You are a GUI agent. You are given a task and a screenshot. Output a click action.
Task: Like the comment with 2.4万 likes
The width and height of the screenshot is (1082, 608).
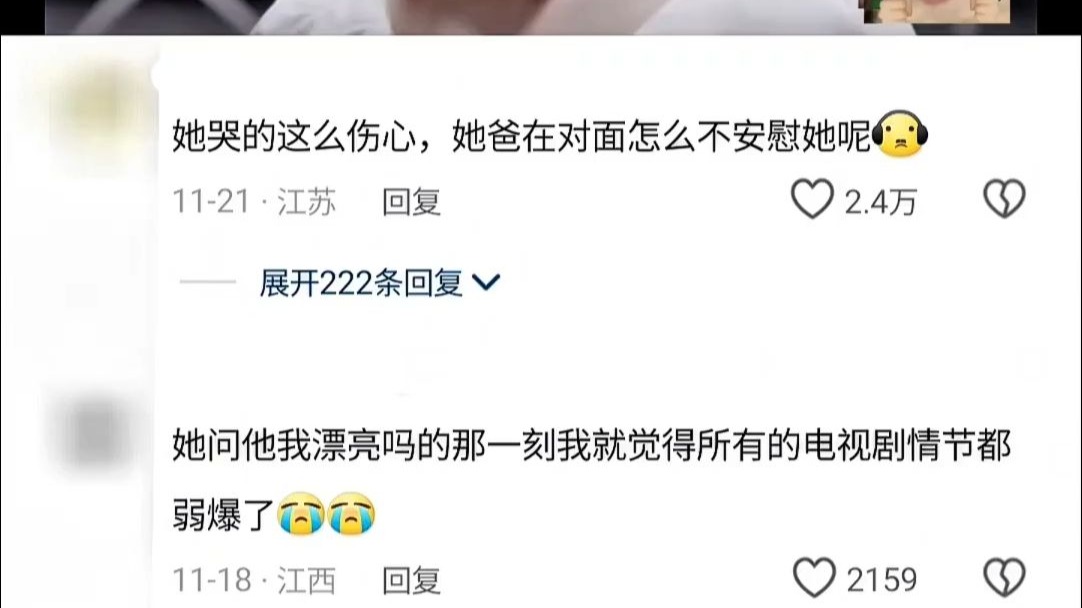(812, 199)
